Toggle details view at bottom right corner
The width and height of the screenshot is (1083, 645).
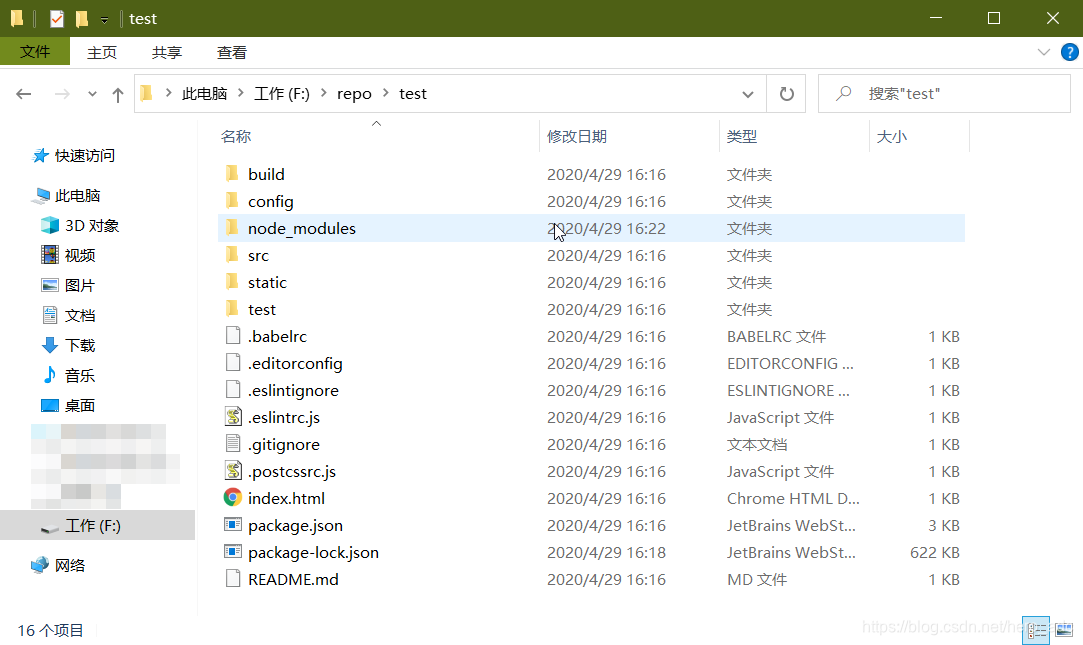(1035, 630)
